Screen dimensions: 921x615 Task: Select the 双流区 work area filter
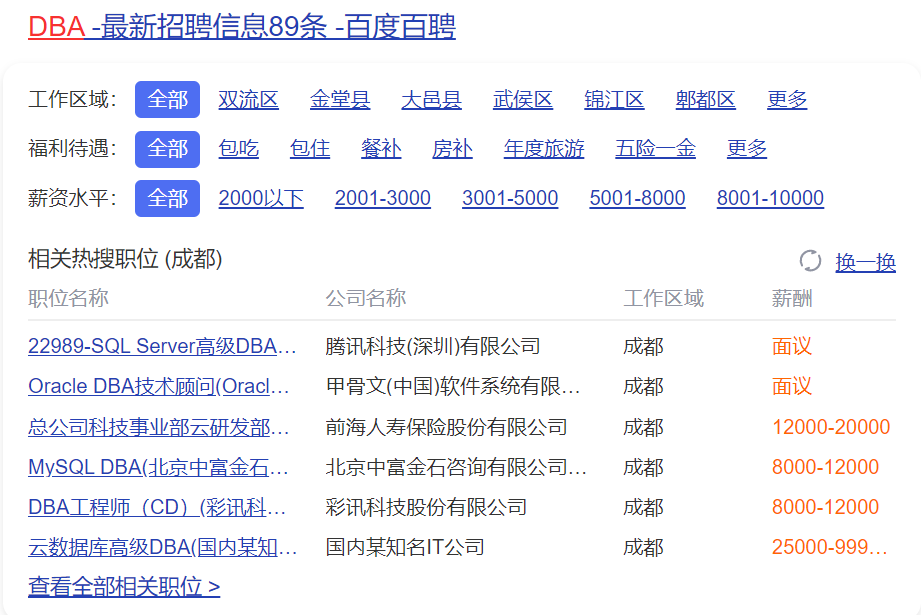pos(249,100)
